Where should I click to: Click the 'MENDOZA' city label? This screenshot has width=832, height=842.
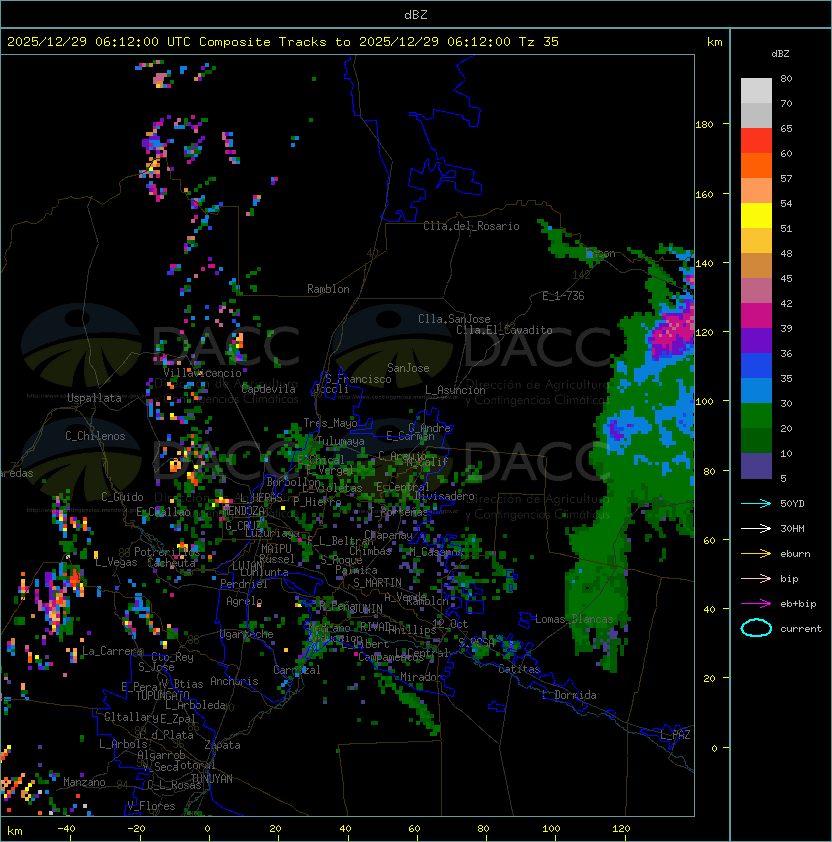[243, 510]
